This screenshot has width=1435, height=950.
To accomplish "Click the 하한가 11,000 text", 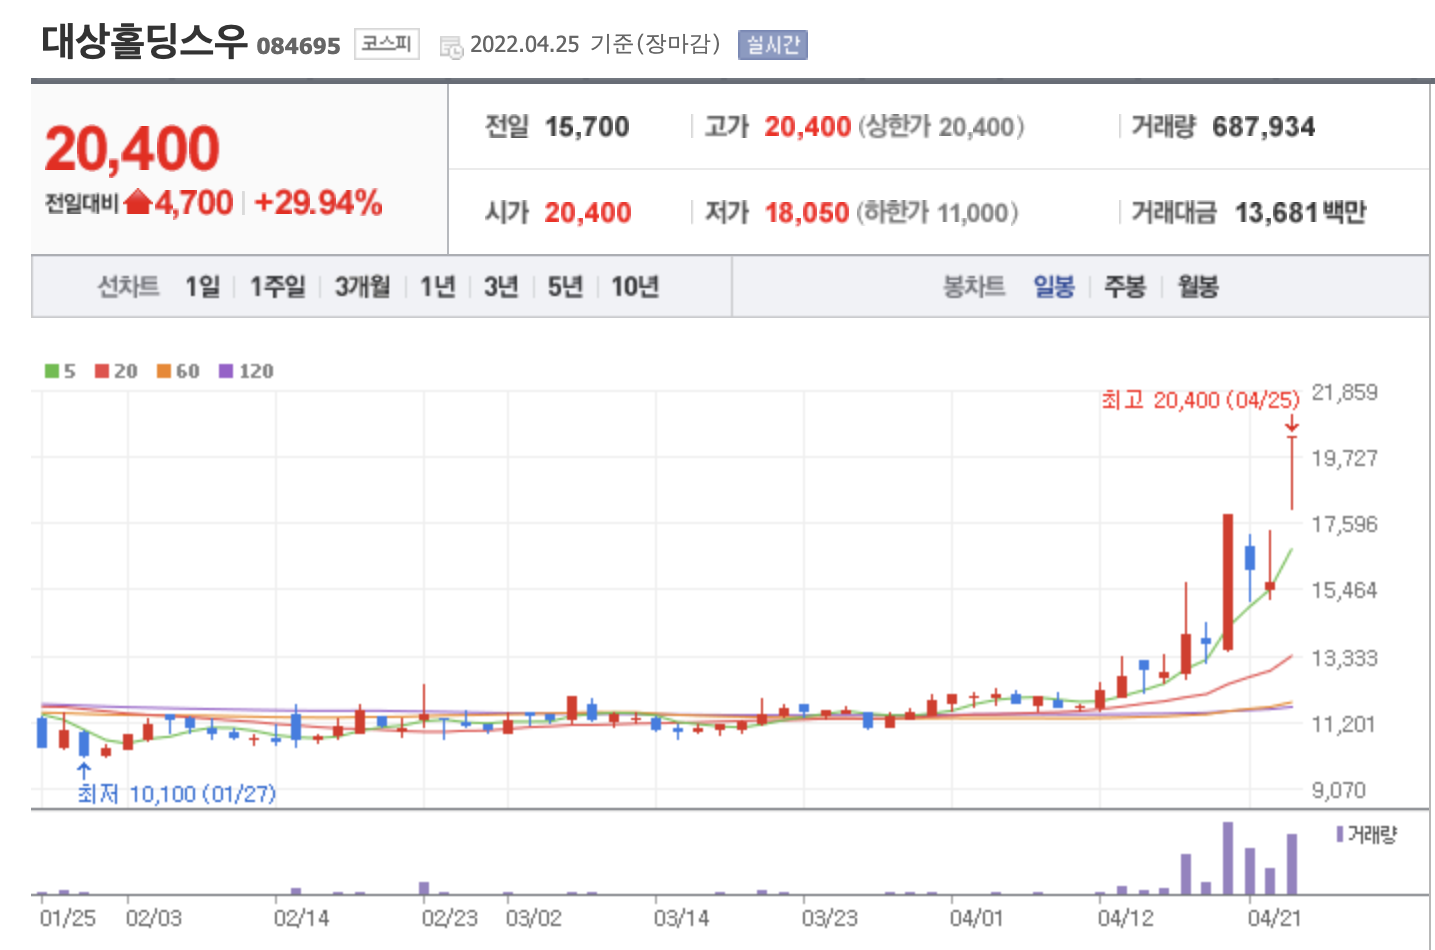I will click(938, 213).
